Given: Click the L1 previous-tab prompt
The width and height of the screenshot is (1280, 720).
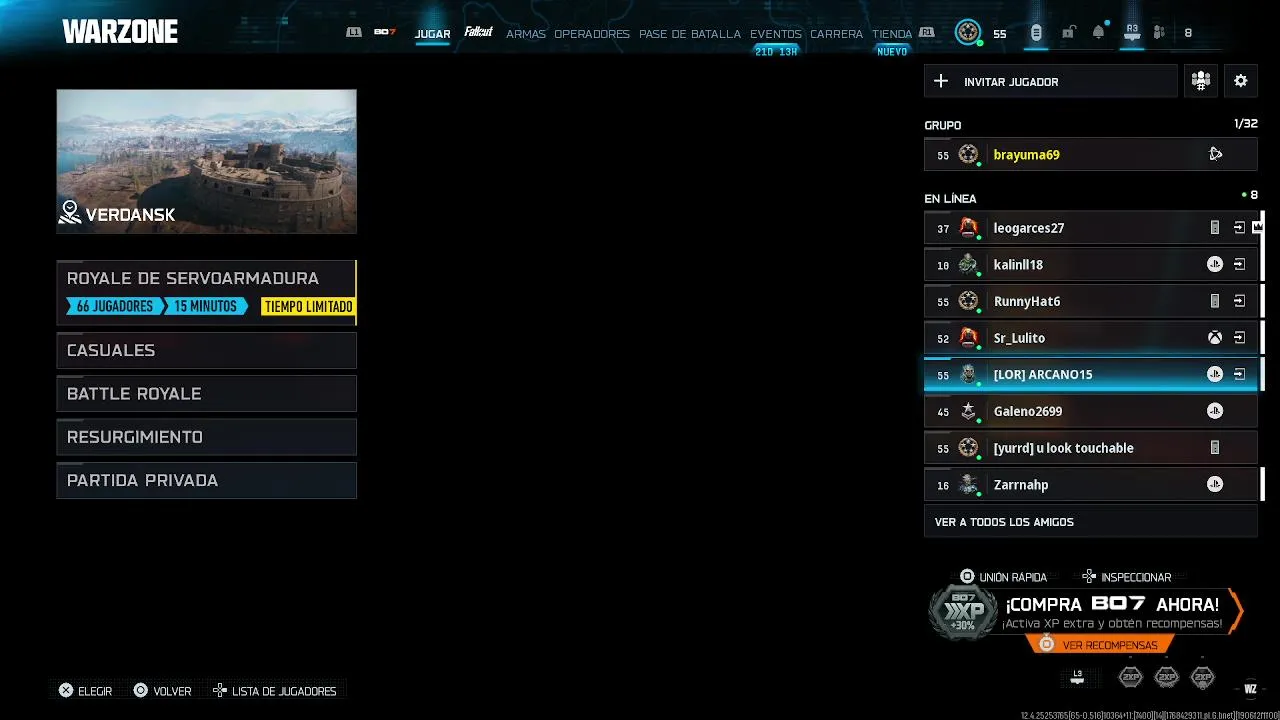Looking at the screenshot, I should point(353,33).
